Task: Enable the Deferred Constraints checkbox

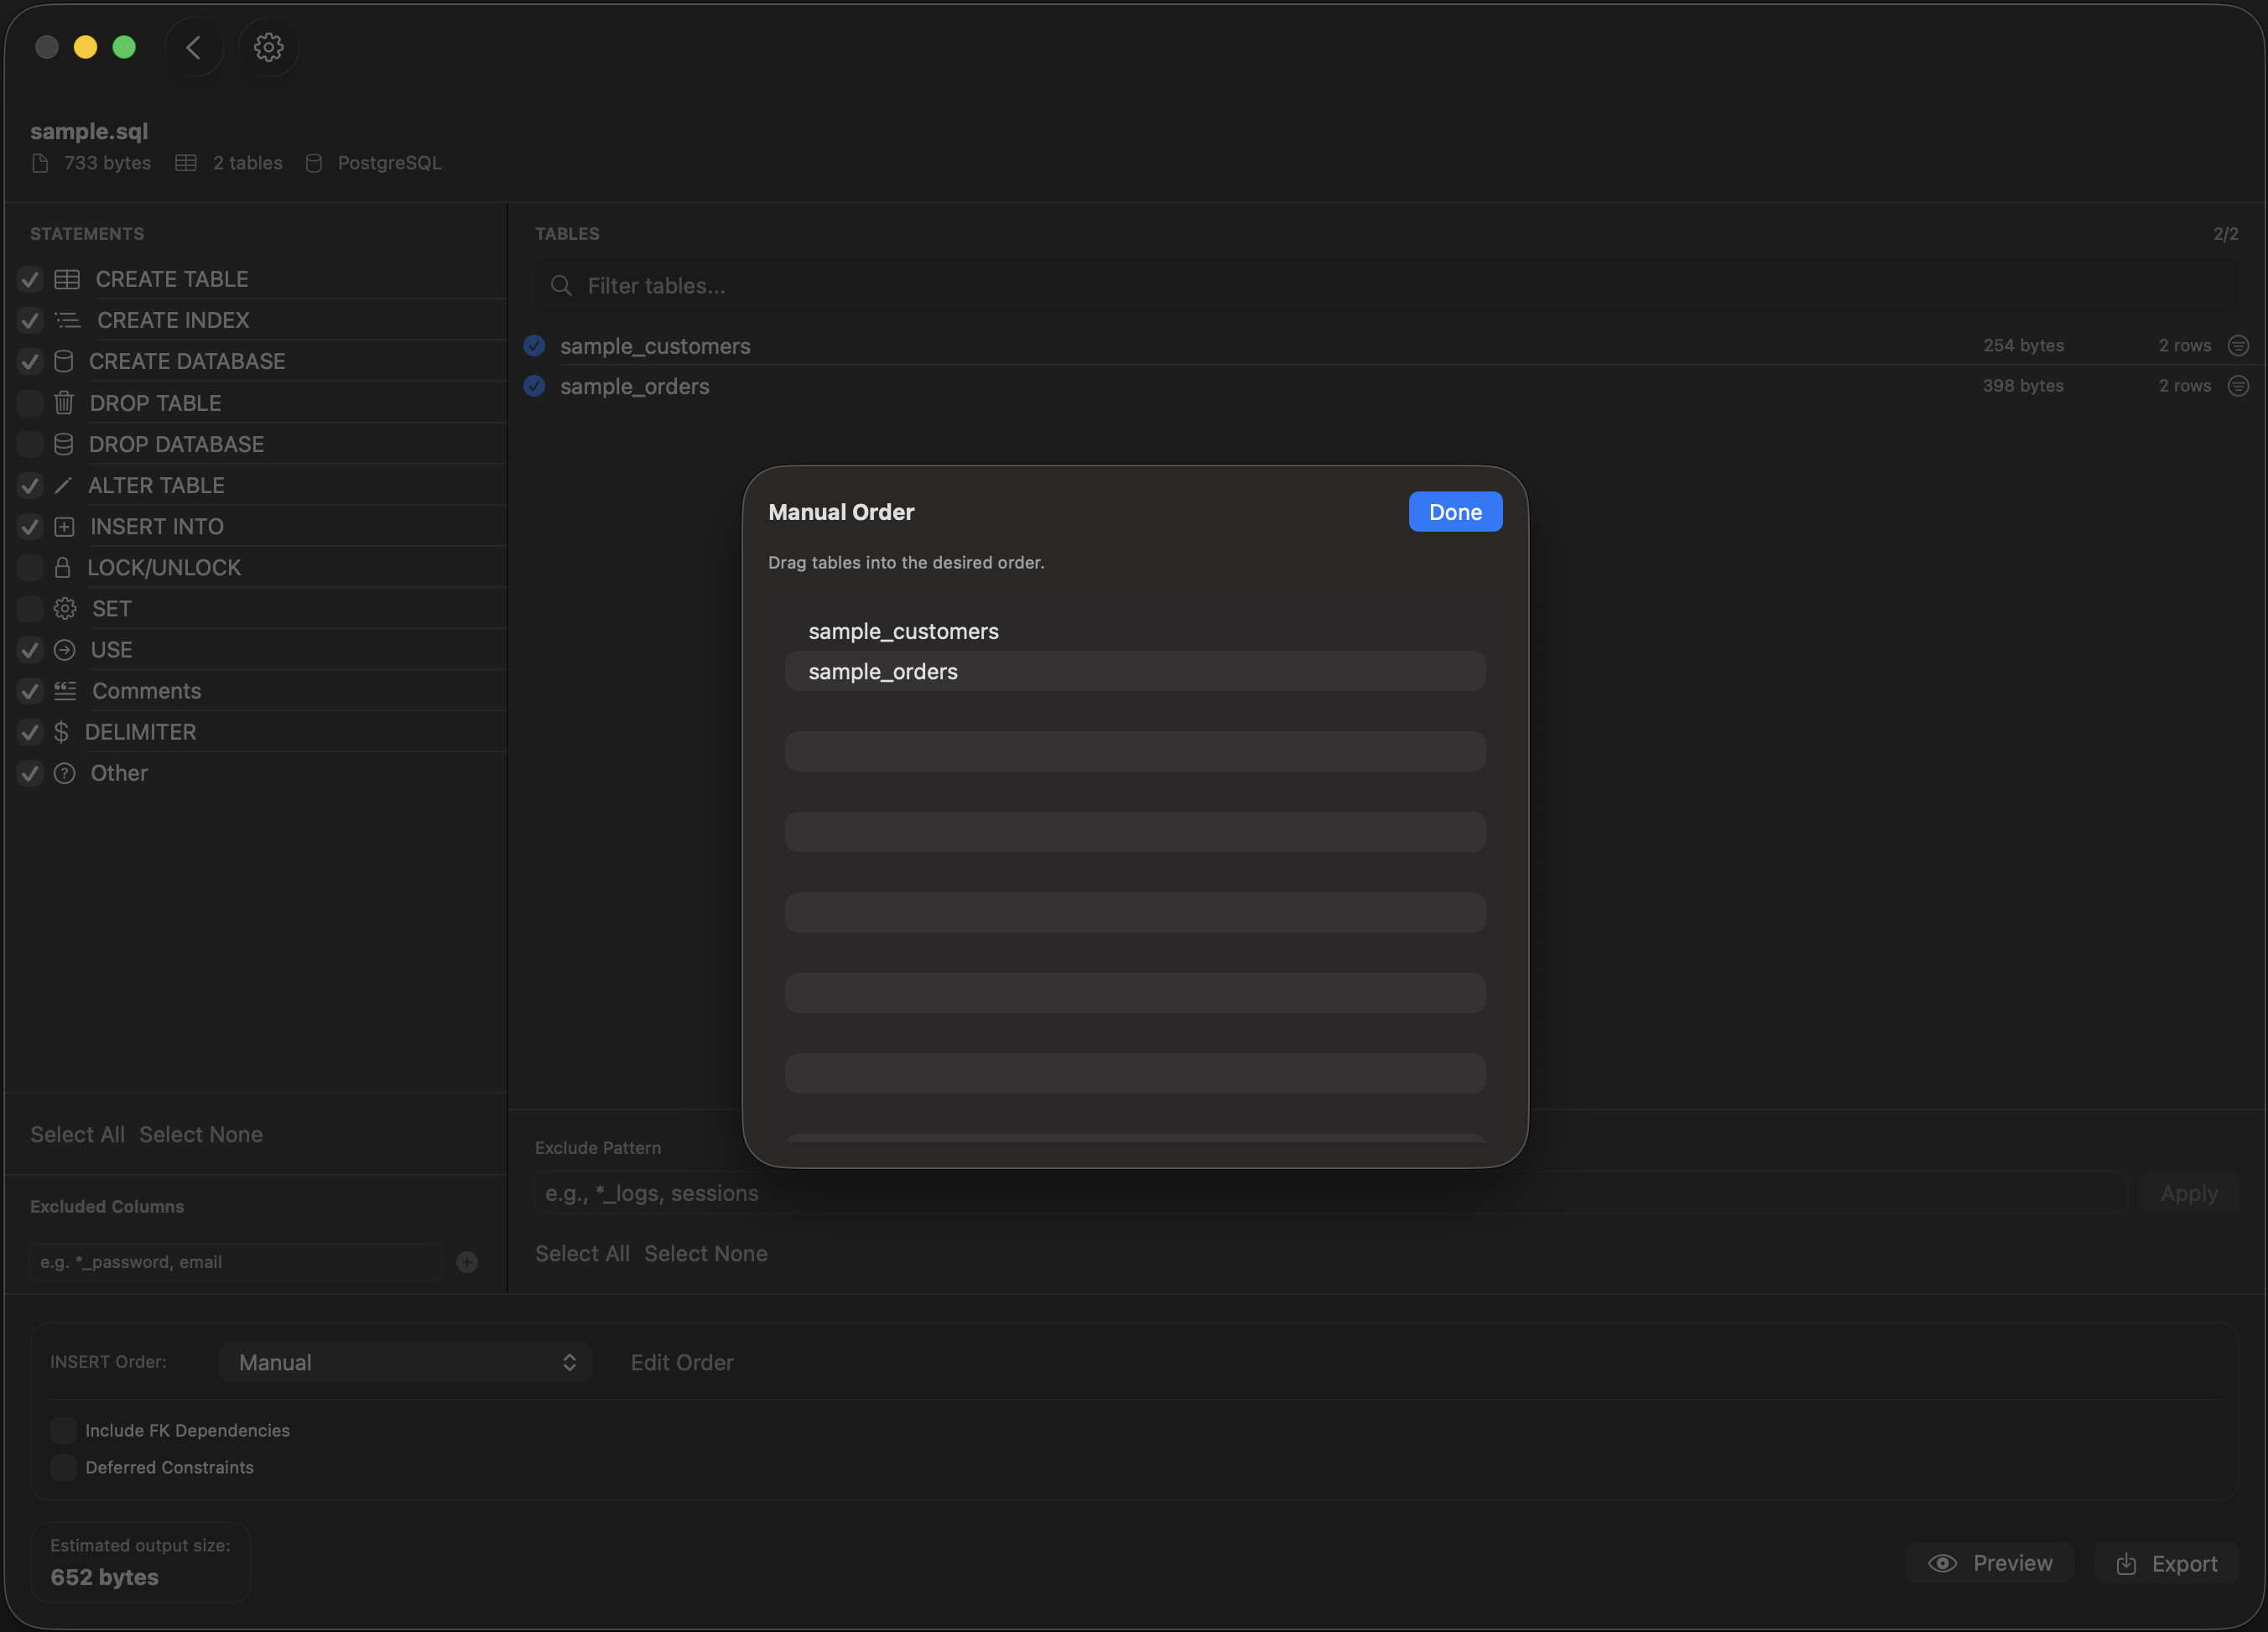Action: (x=63, y=1467)
